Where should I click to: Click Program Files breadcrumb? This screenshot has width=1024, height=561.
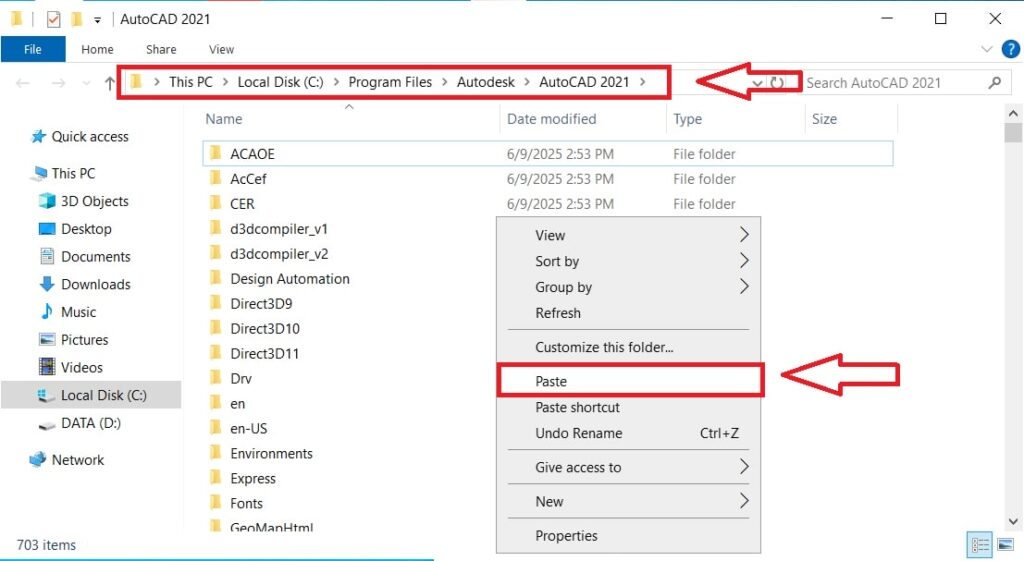390,82
